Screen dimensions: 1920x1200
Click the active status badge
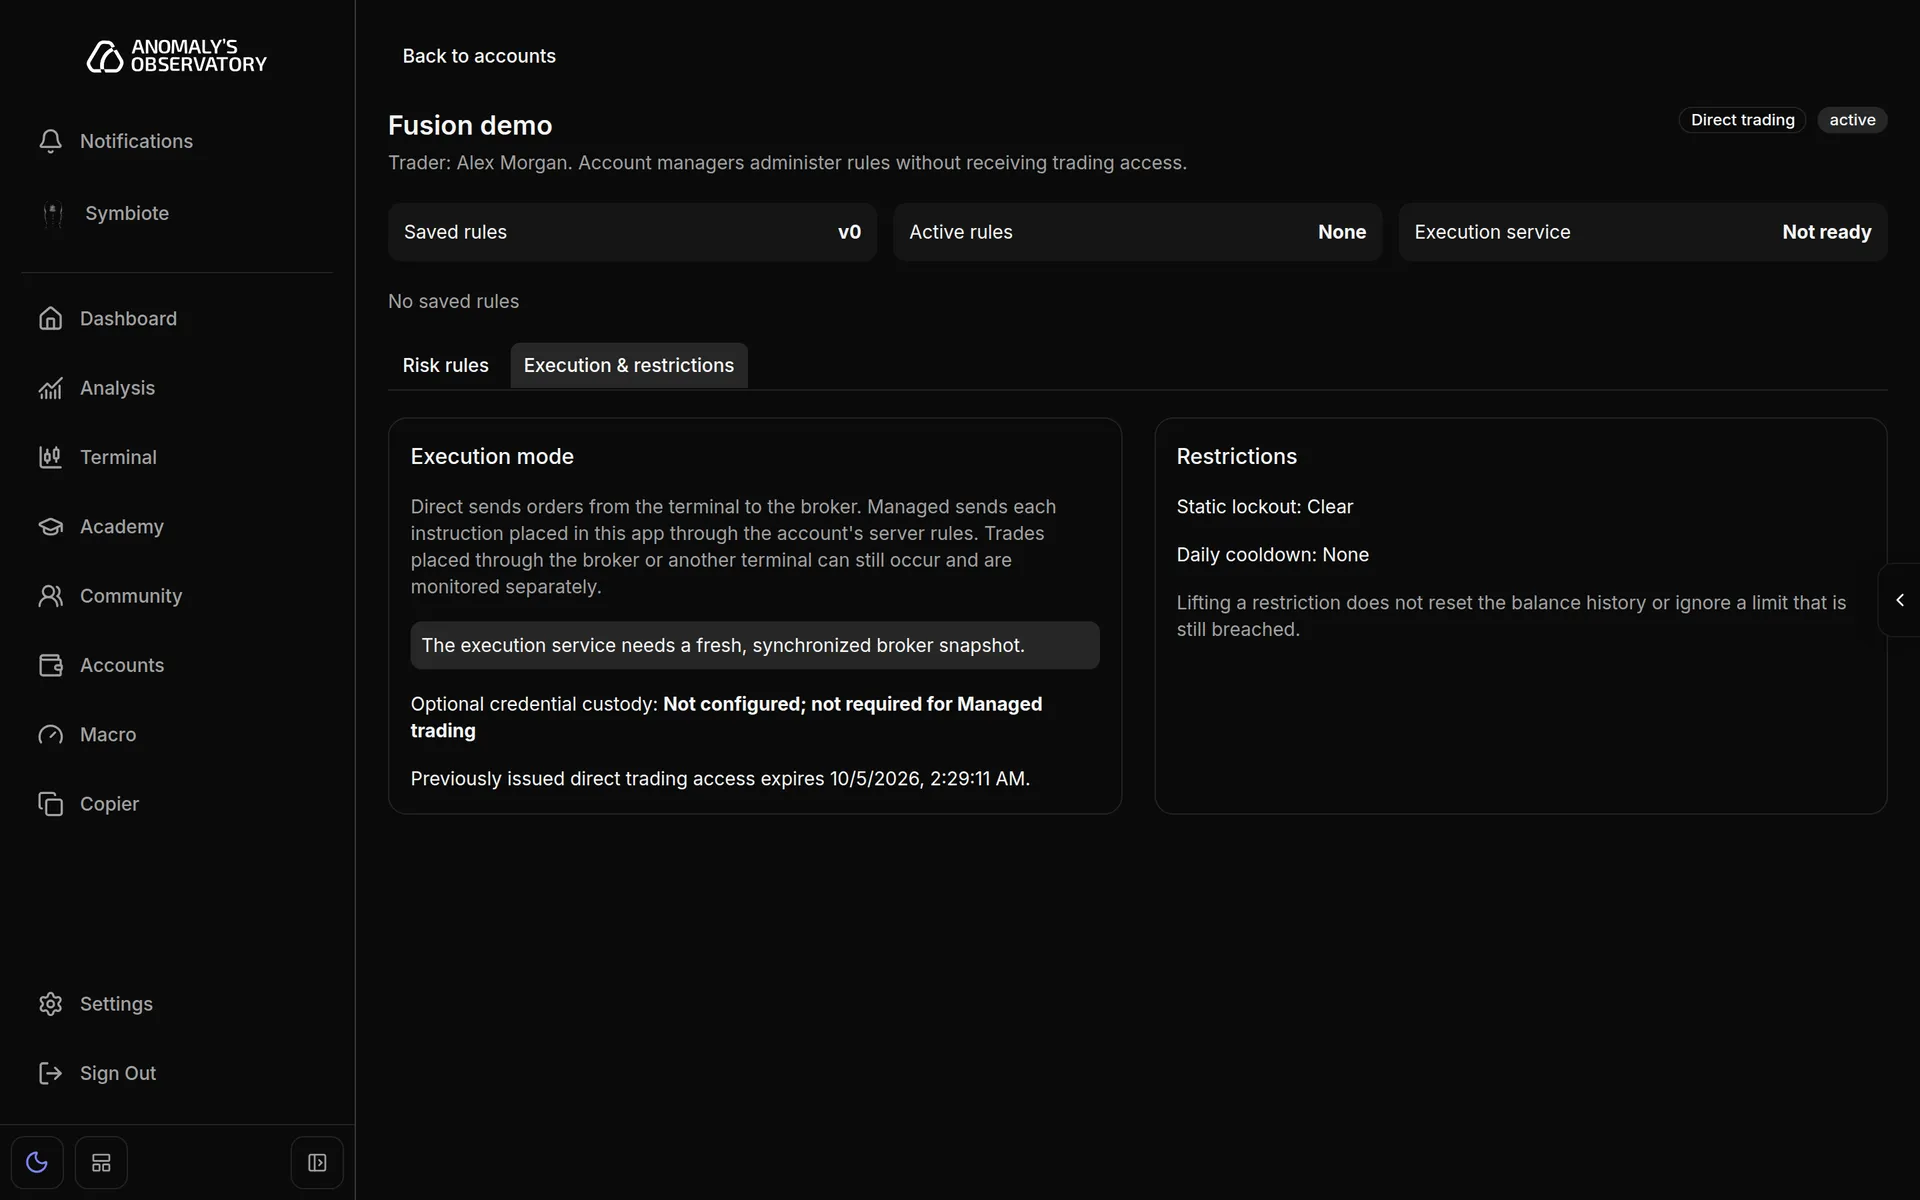pyautogui.click(x=1852, y=120)
